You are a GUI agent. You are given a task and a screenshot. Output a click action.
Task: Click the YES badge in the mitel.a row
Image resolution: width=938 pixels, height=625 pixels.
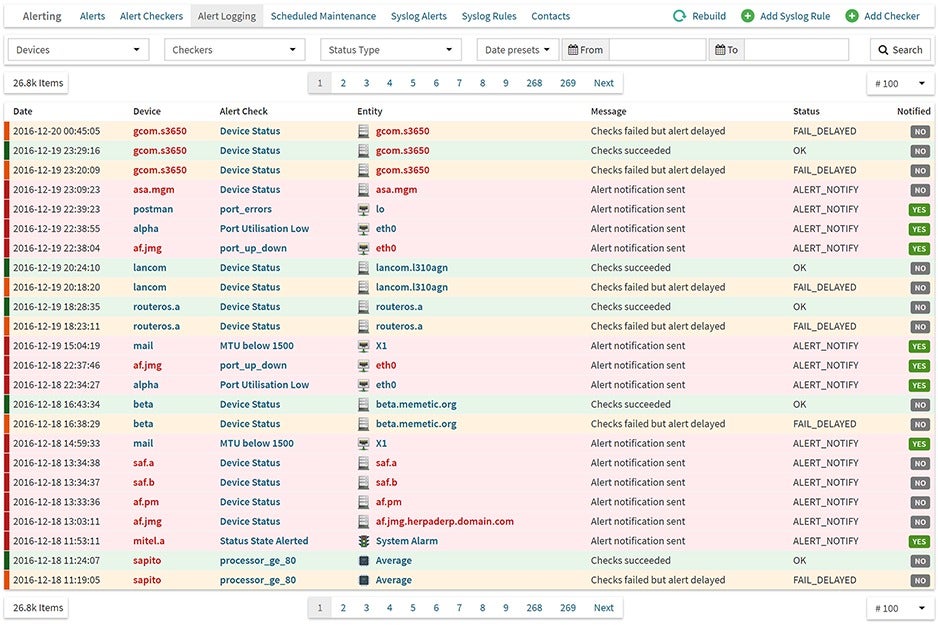pyautogui.click(x=919, y=542)
